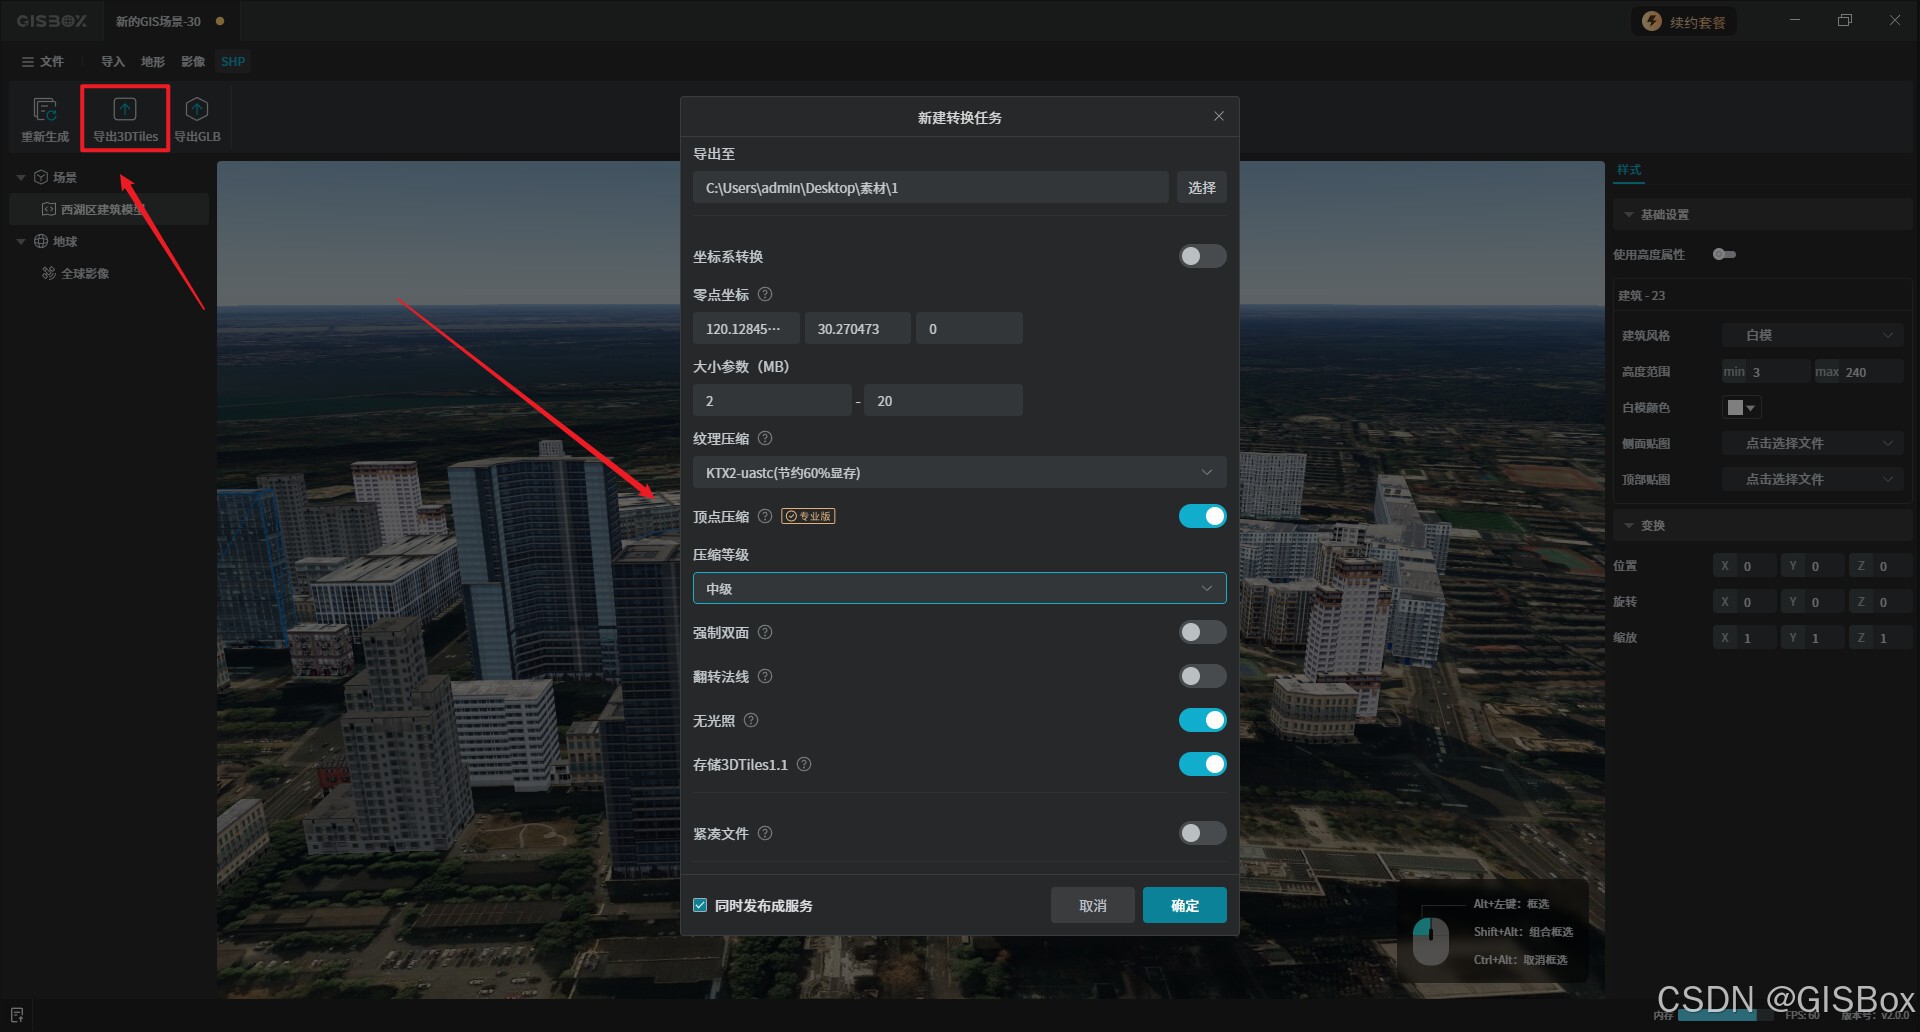
Task: Toggle the 使用高度属性 switch
Action: [x=1724, y=255]
